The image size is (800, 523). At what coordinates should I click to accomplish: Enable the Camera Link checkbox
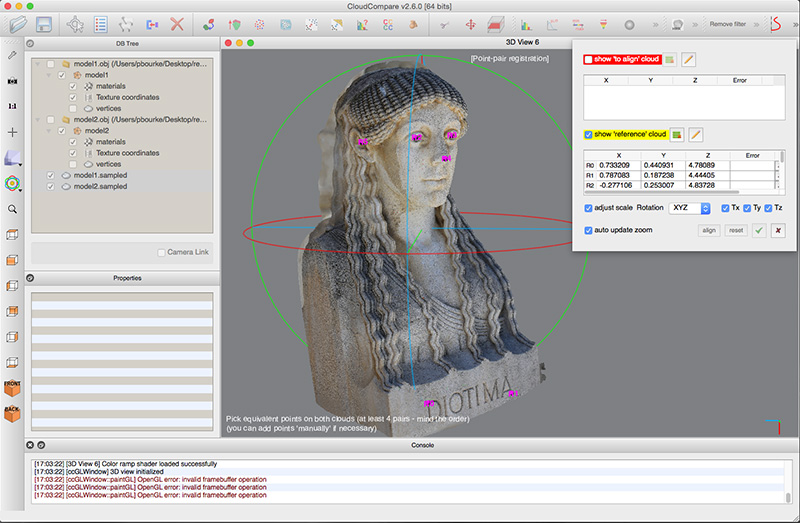pos(161,253)
